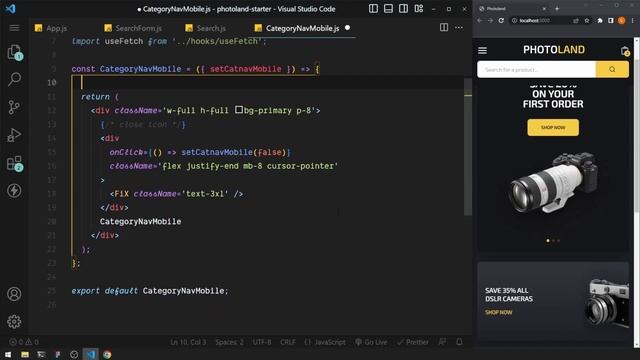Click the hero camera lens image
This screenshot has height=360, width=640.
pos(554,182)
